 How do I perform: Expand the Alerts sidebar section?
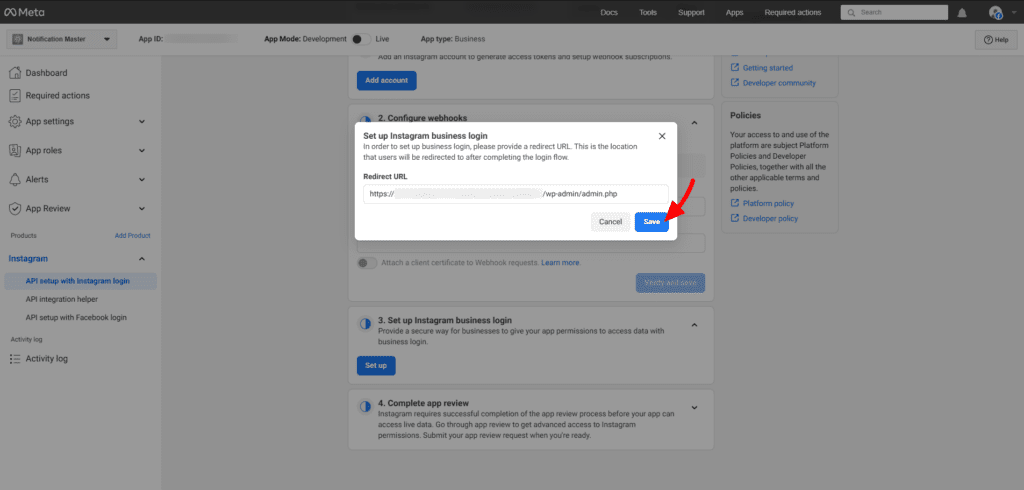pyautogui.click(x=142, y=180)
